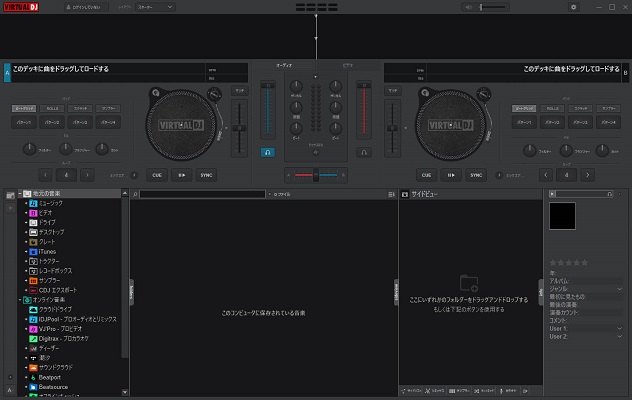Click the CUE button on deck B

click(x=426, y=175)
